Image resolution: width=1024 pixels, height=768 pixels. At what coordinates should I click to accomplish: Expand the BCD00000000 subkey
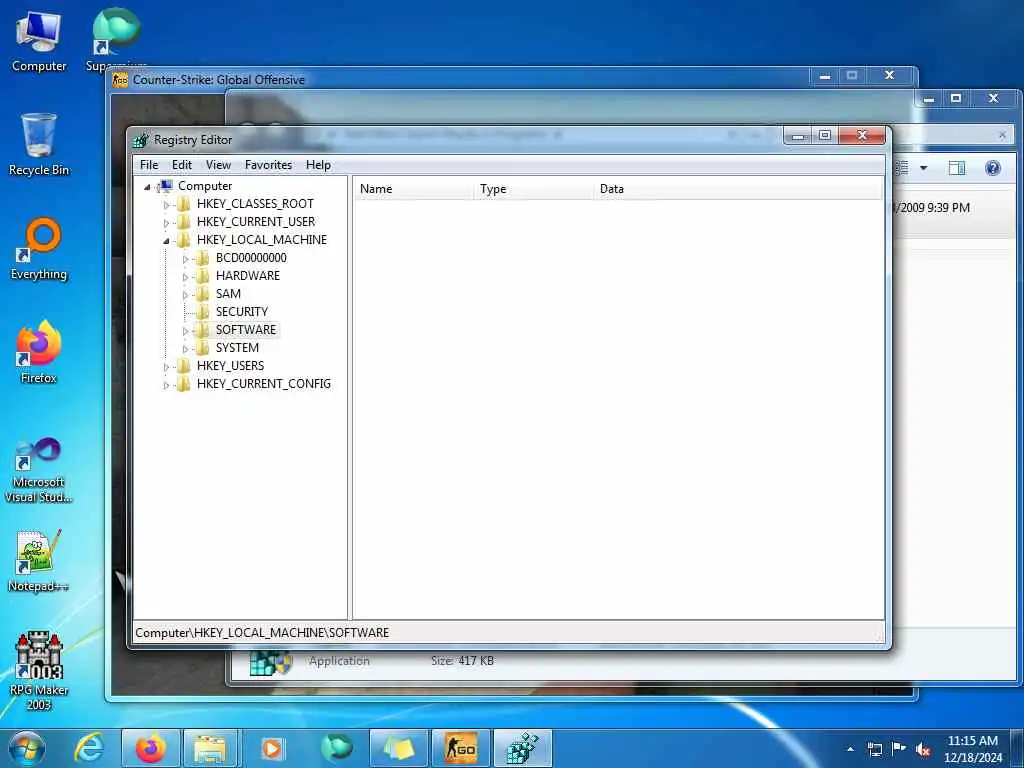click(185, 259)
